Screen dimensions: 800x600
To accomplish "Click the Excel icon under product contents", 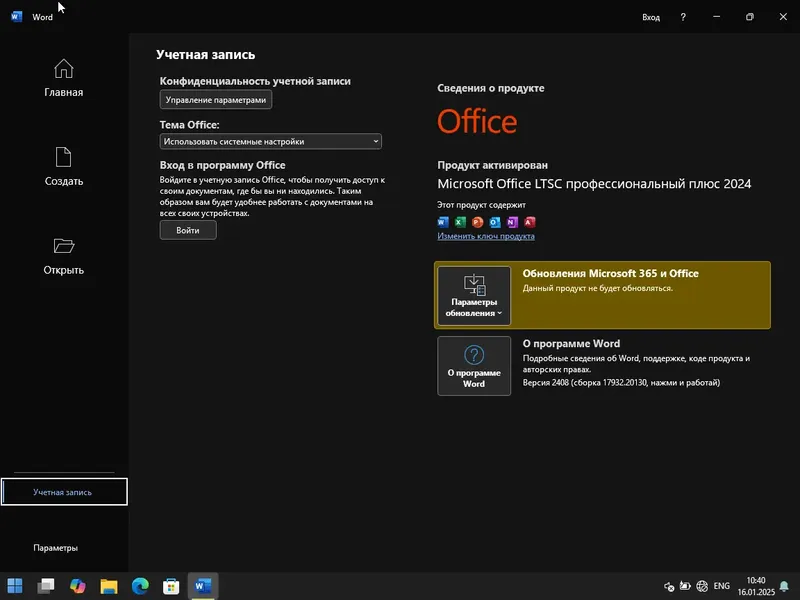I will [460, 222].
